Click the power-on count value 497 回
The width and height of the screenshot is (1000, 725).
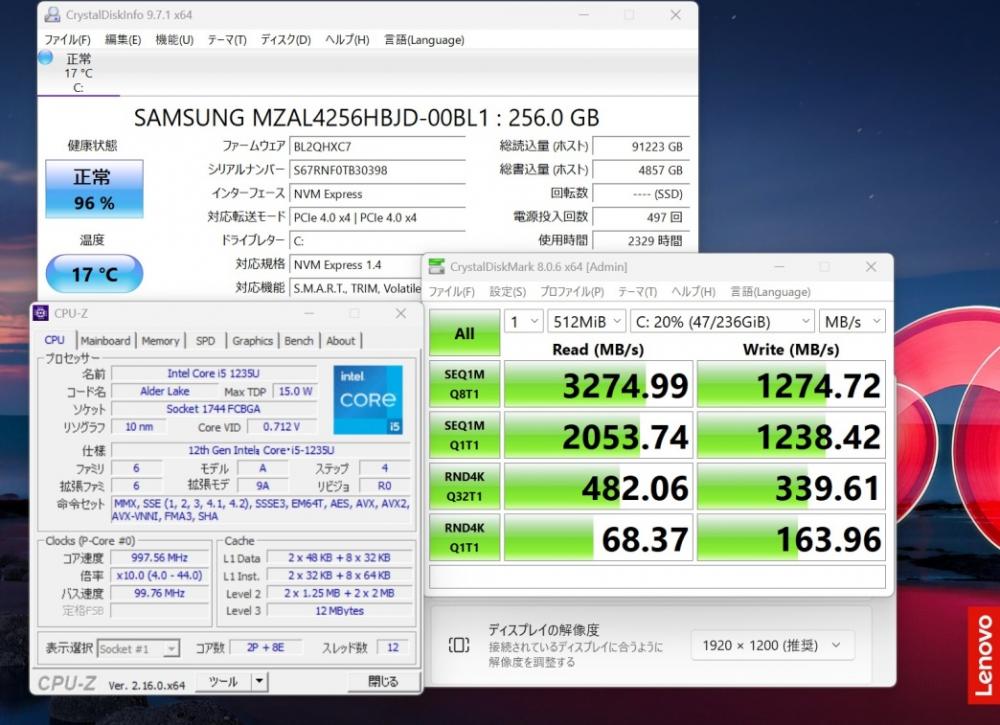pos(640,217)
